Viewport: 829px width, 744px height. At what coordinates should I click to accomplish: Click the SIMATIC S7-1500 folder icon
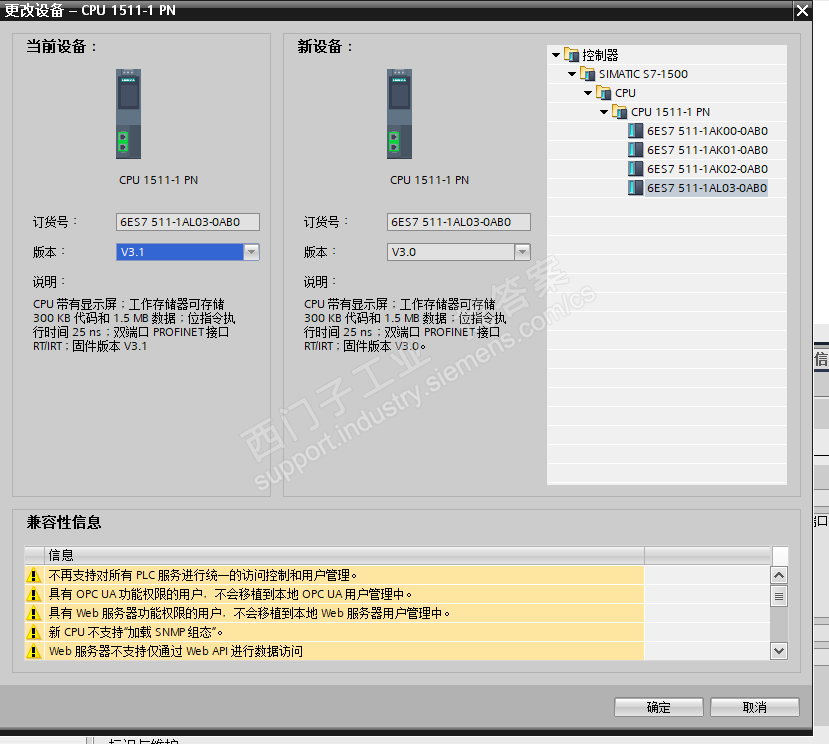588,74
